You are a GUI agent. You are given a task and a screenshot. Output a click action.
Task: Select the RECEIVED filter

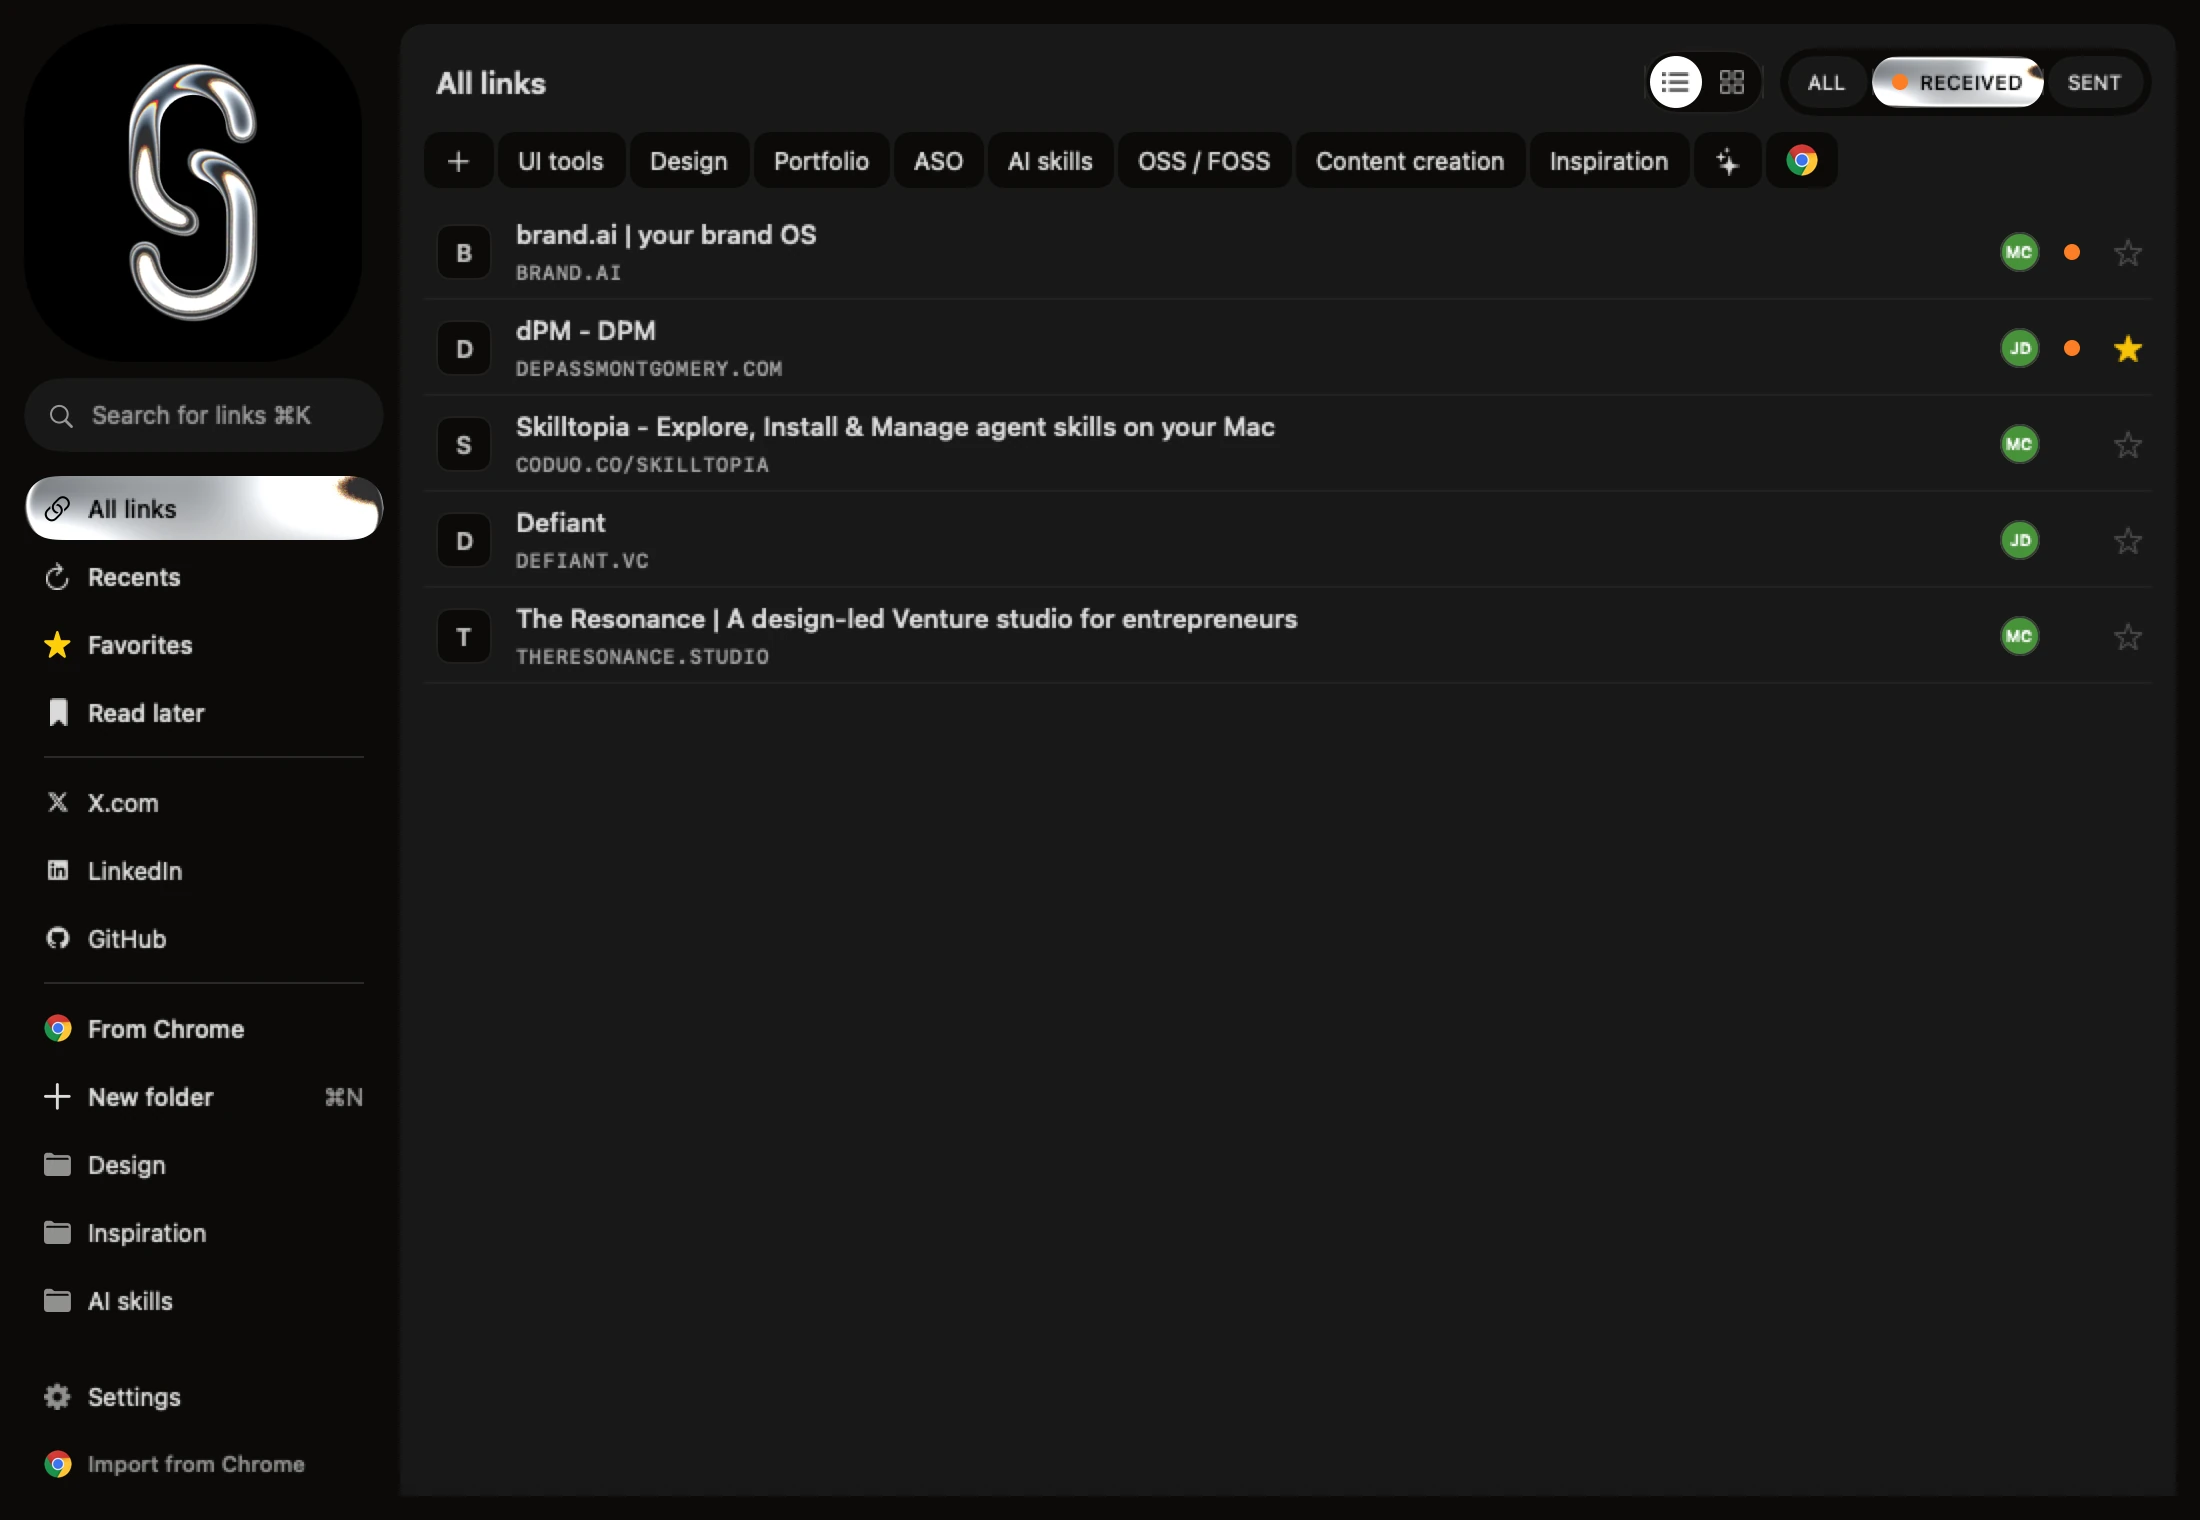click(x=1957, y=83)
